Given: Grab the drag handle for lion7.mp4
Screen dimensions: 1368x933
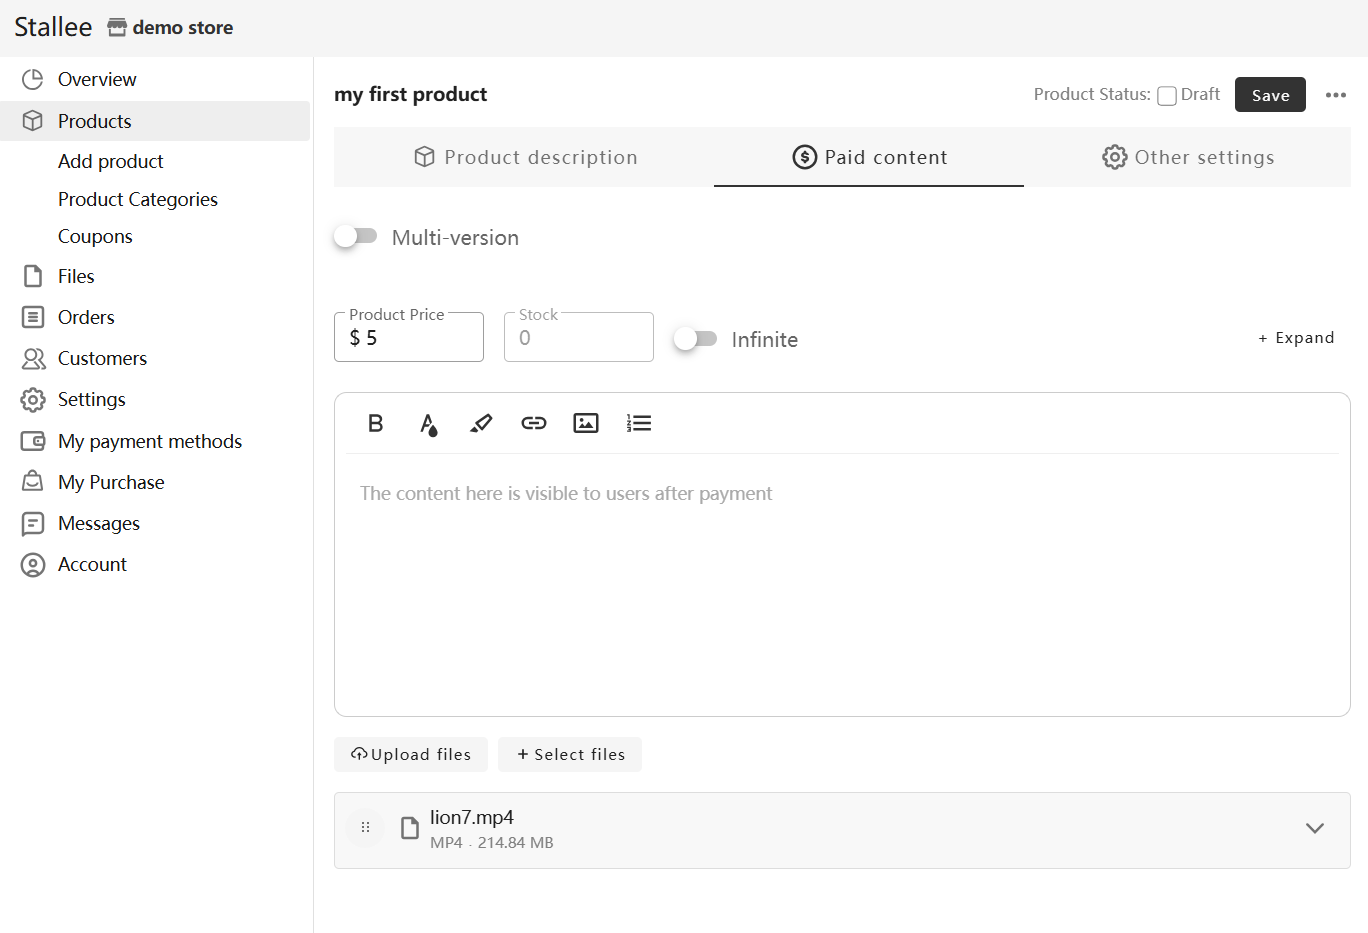Looking at the screenshot, I should point(365,827).
